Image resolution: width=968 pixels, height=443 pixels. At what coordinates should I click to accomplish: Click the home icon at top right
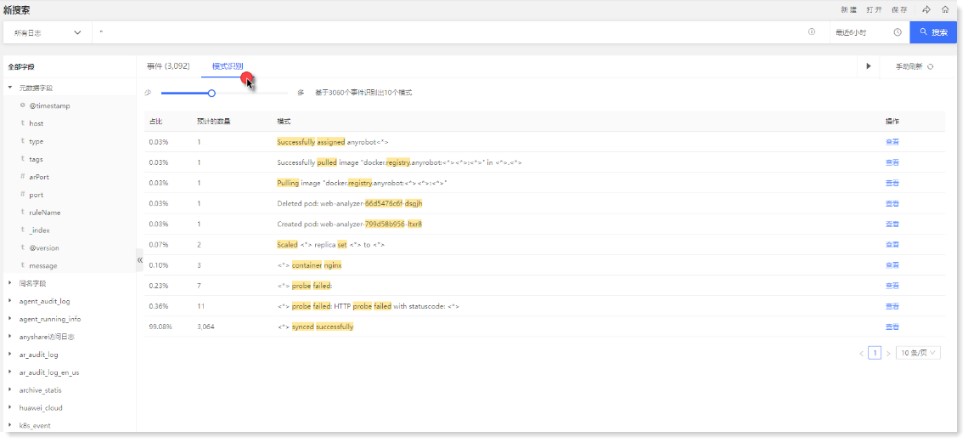pyautogui.click(x=946, y=9)
